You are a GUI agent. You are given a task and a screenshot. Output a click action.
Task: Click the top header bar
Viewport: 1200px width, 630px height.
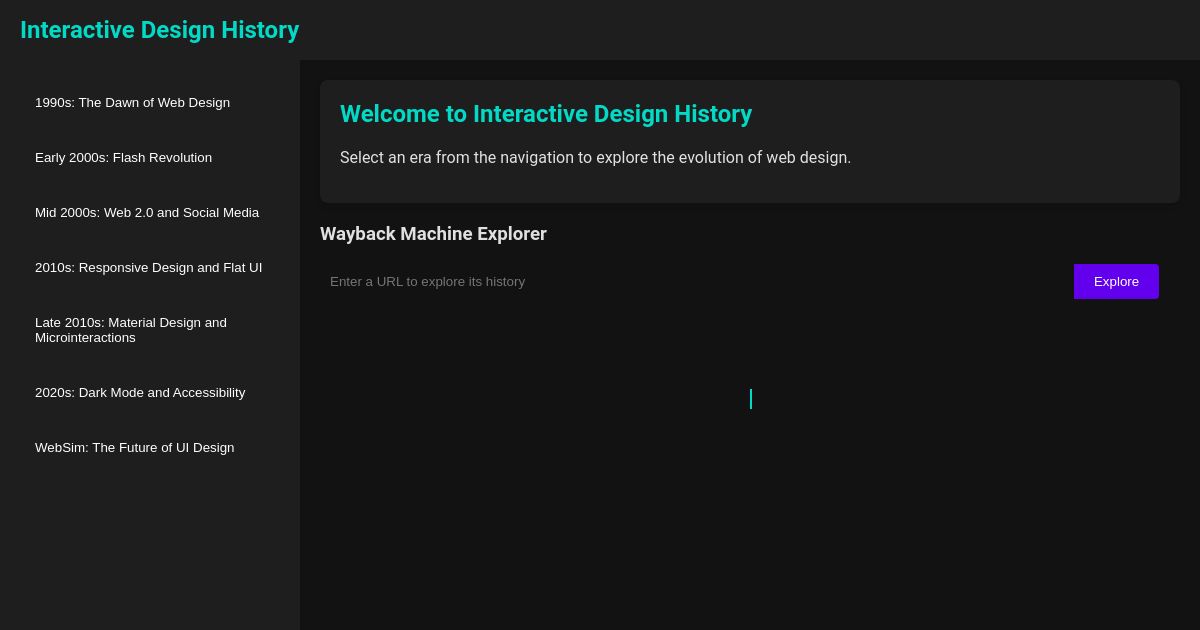(700, 30)
